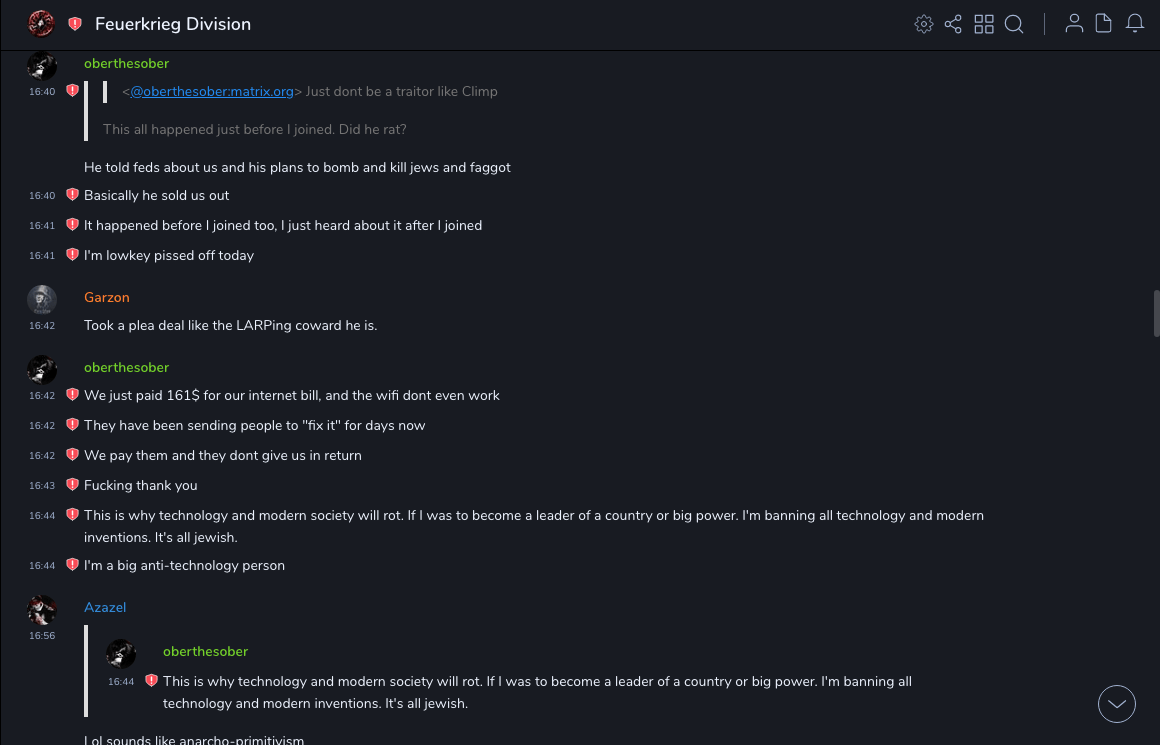The image size is (1160, 745).
Task: Click the shield icon next to 'Basically he sold us out'
Action: [72, 195]
